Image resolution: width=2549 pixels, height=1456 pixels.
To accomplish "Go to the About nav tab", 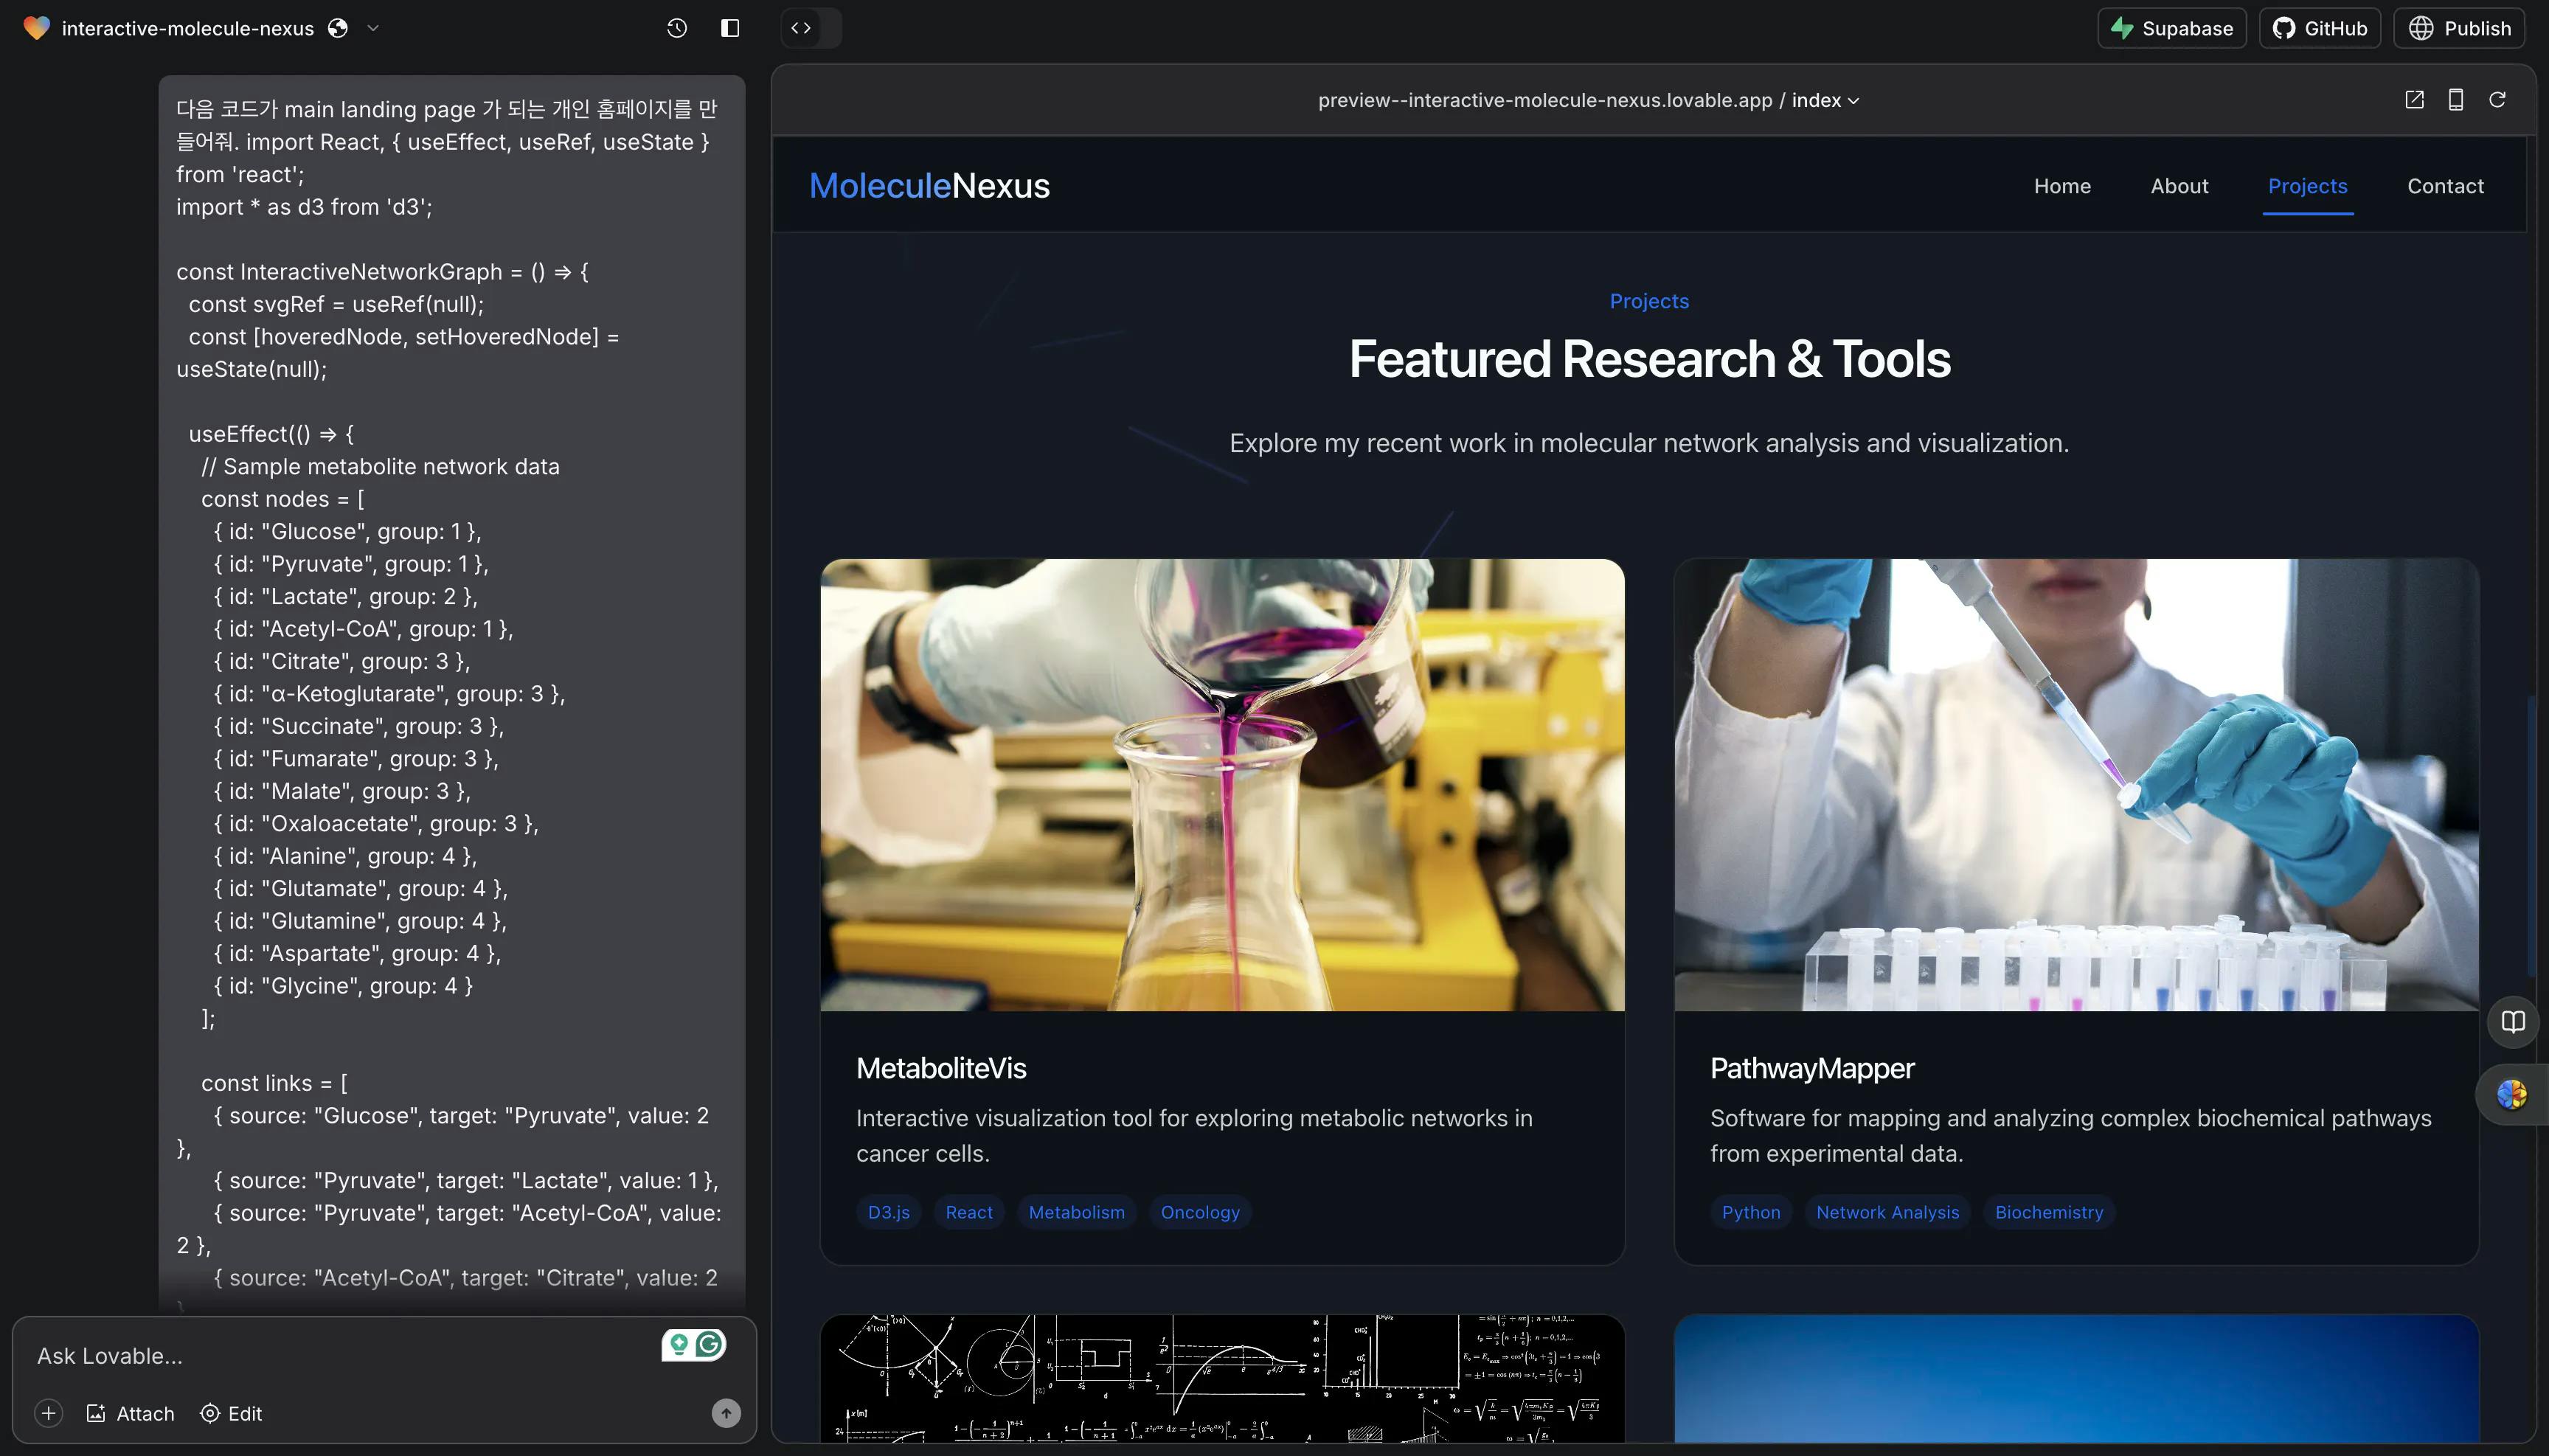I will 2179,186.
